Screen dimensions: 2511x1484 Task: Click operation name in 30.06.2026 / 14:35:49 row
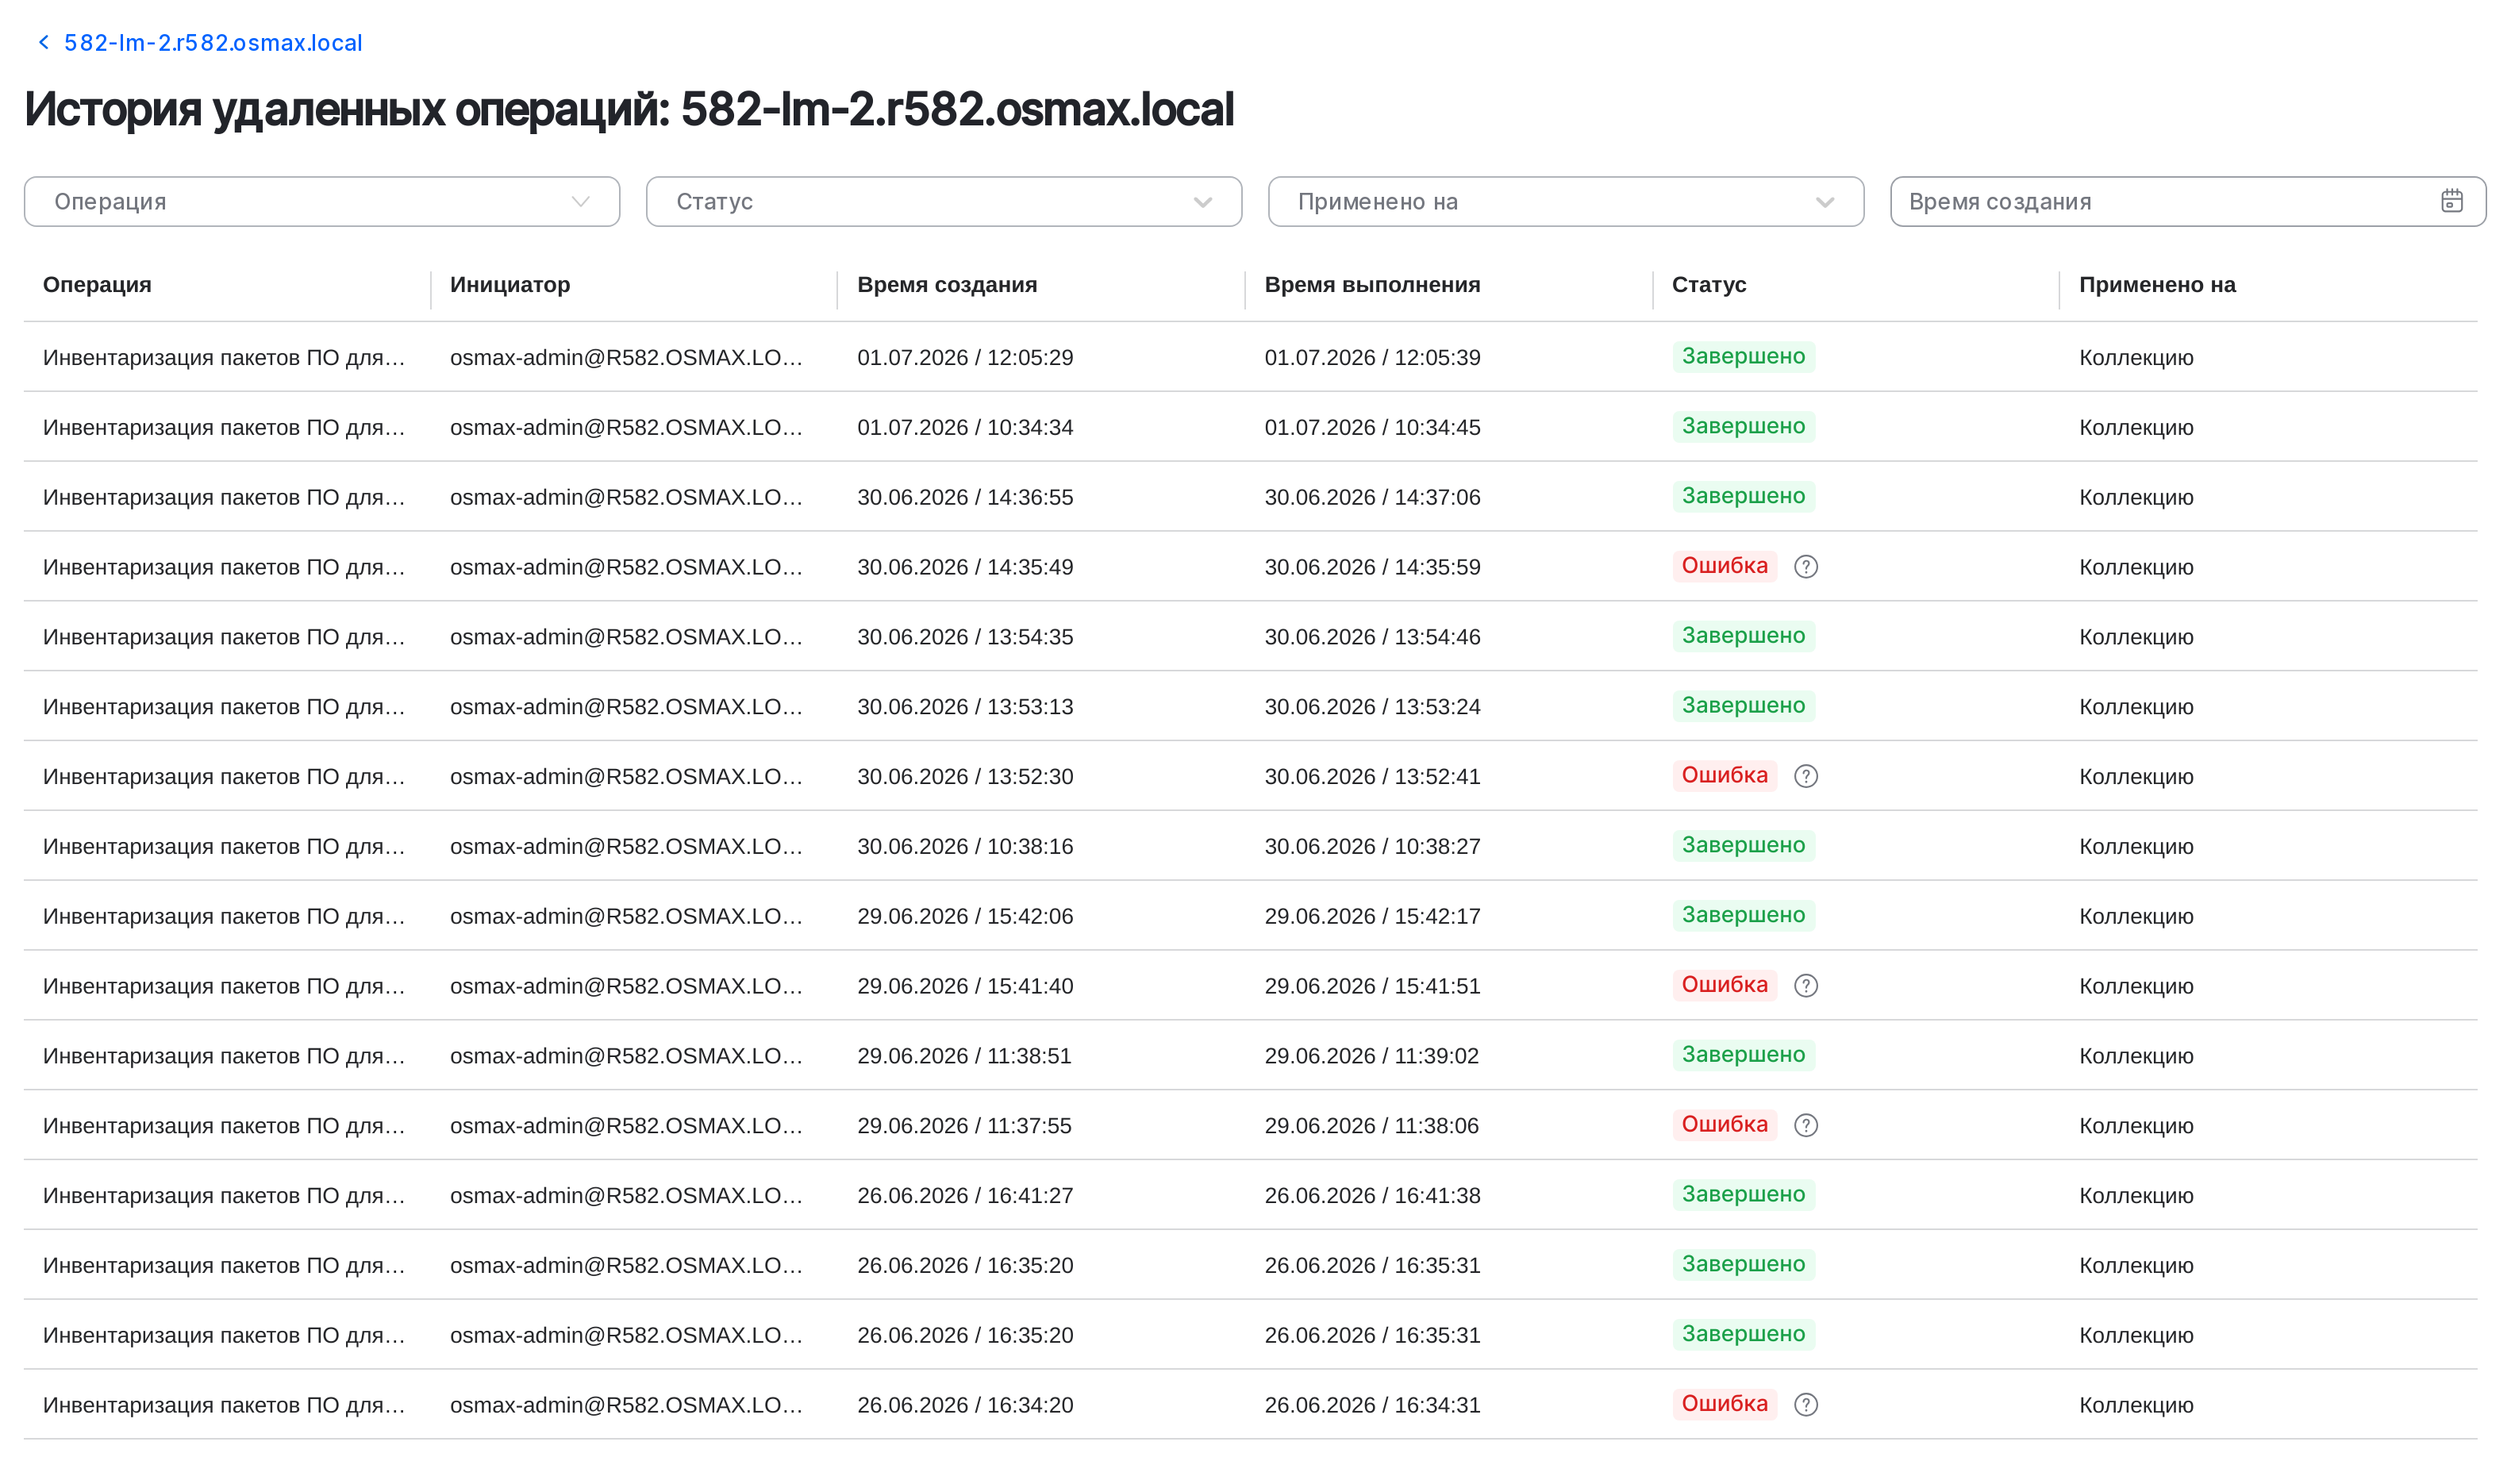tap(224, 568)
